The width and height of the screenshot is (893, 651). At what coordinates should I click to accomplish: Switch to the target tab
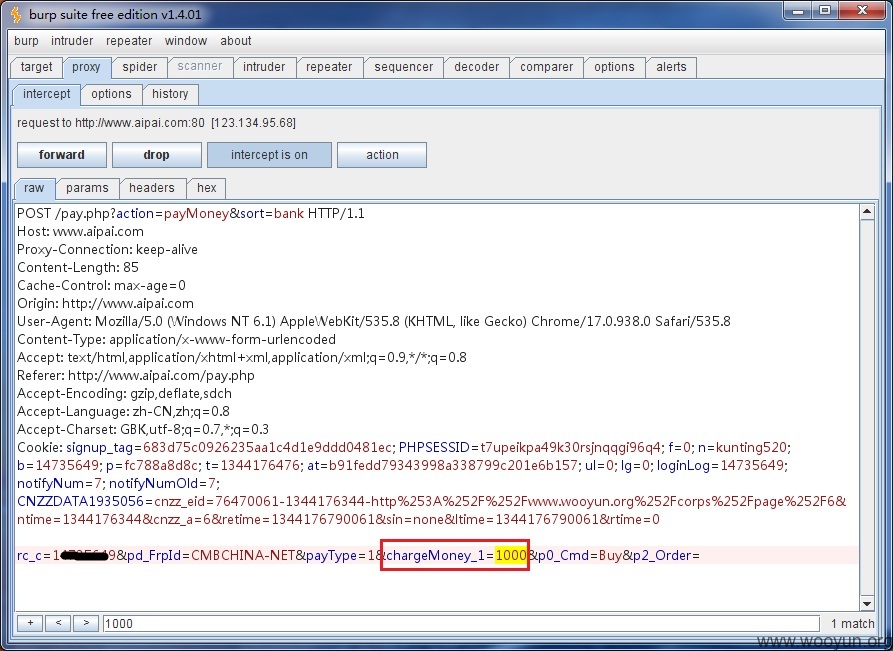point(36,67)
